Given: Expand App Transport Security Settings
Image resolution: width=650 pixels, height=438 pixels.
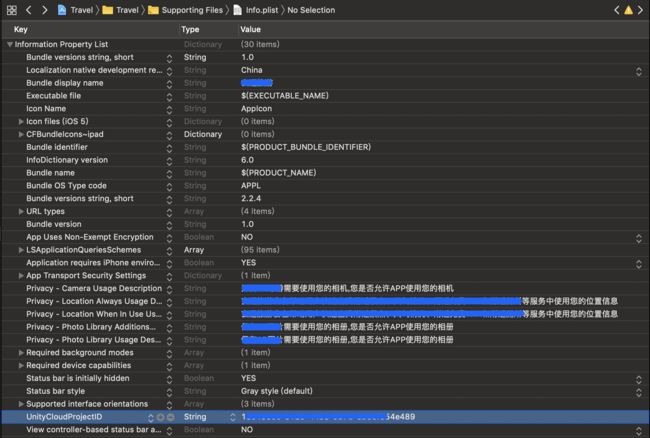Looking at the screenshot, I should 21,276.
